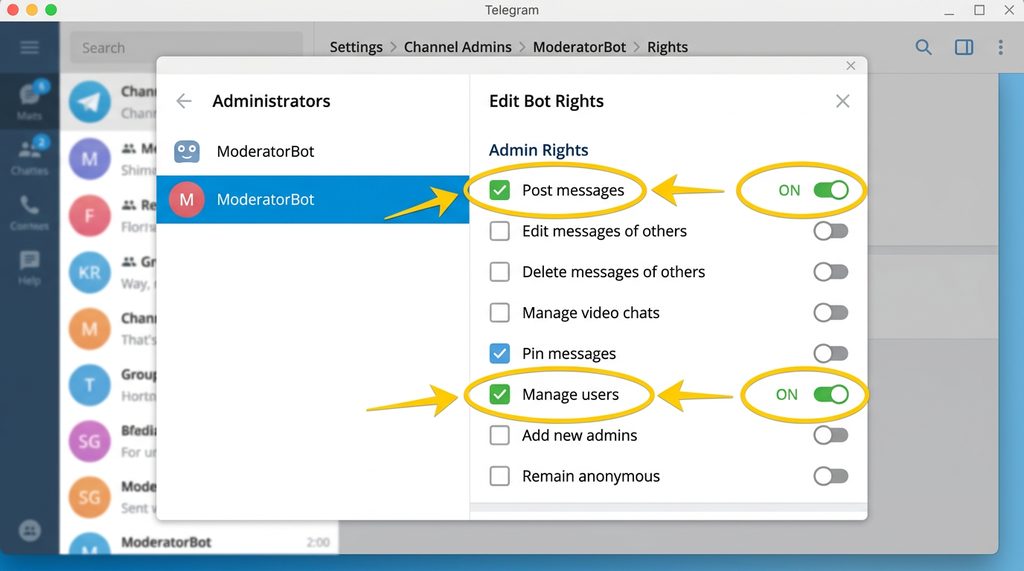Screen dimensions: 1024x571
Task: Close the Edit Bot Rights panel
Action: tap(842, 101)
